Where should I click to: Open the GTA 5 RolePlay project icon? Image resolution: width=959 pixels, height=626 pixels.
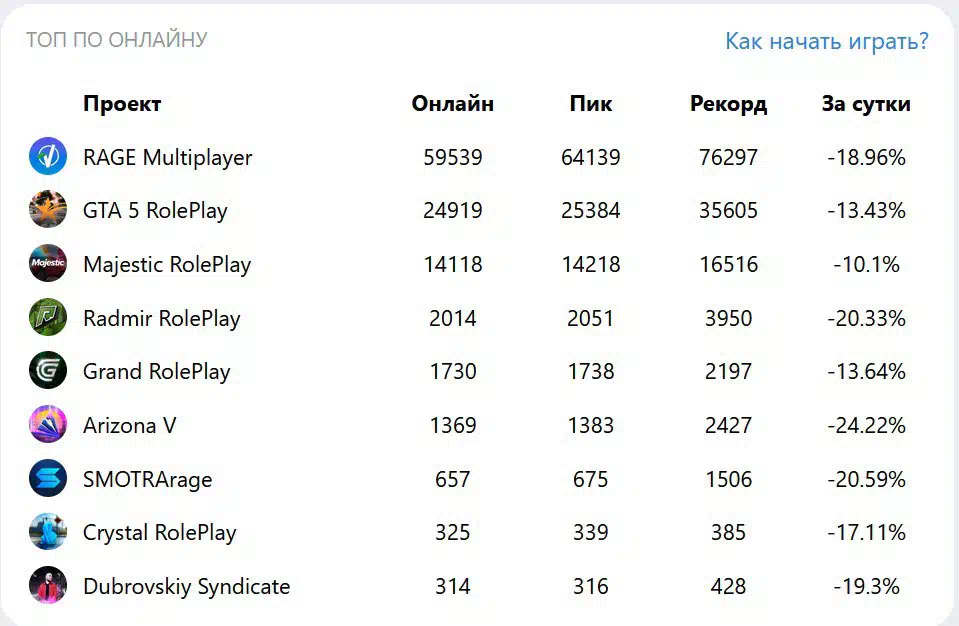coord(48,210)
